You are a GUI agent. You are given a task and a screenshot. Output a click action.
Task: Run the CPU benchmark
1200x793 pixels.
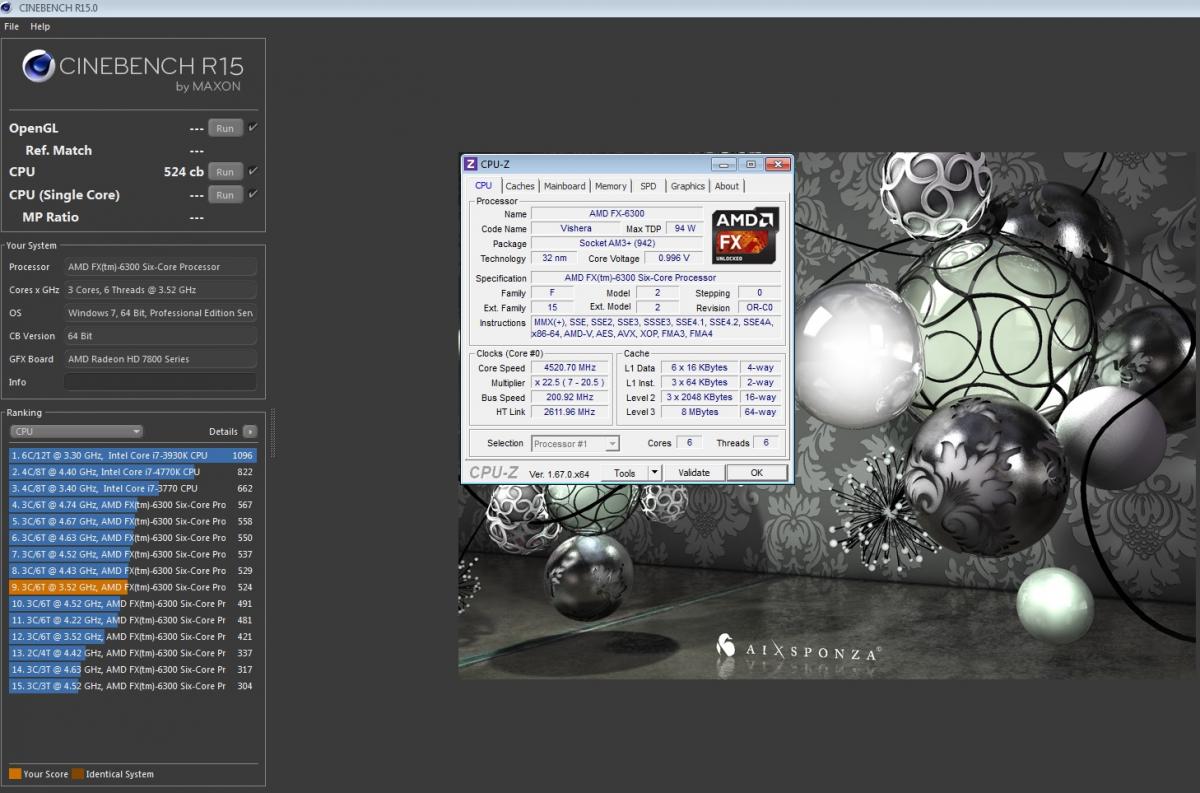point(225,172)
